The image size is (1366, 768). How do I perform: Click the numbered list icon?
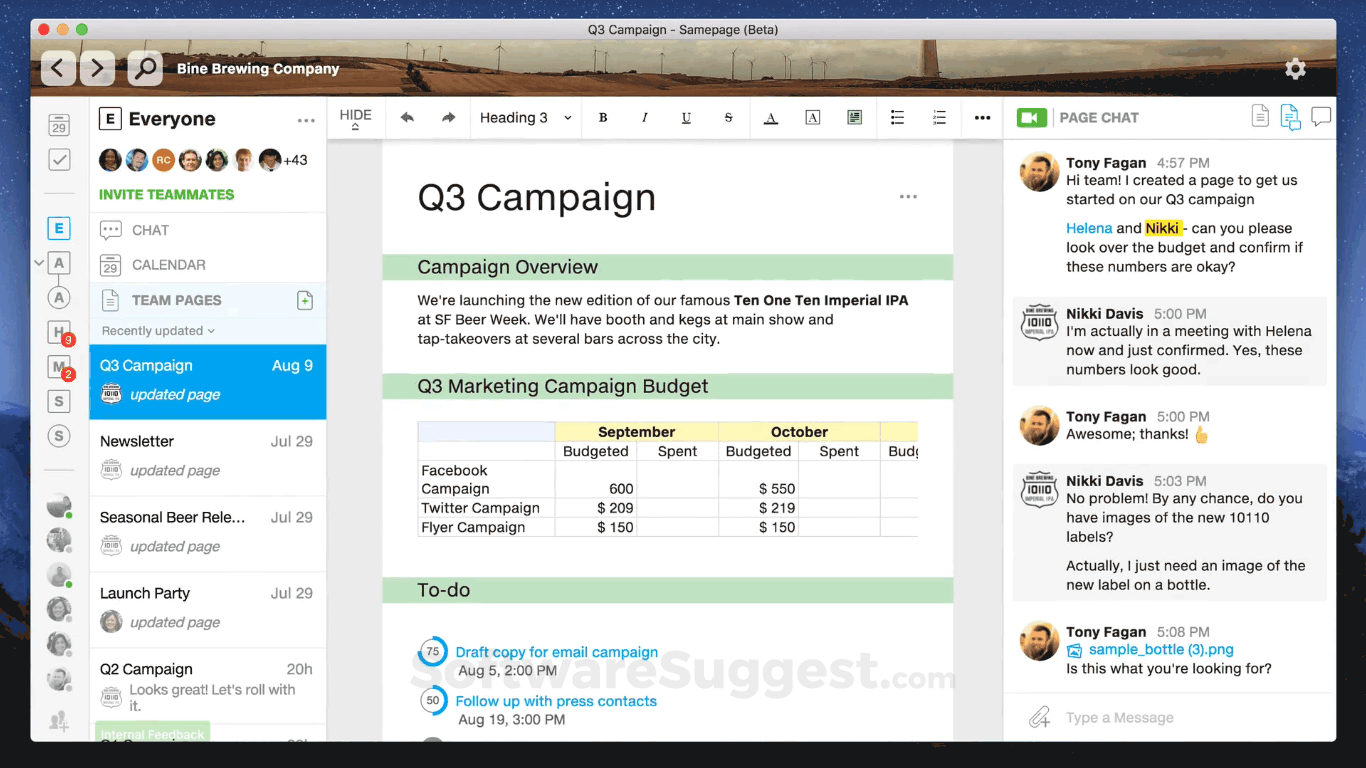pos(939,117)
